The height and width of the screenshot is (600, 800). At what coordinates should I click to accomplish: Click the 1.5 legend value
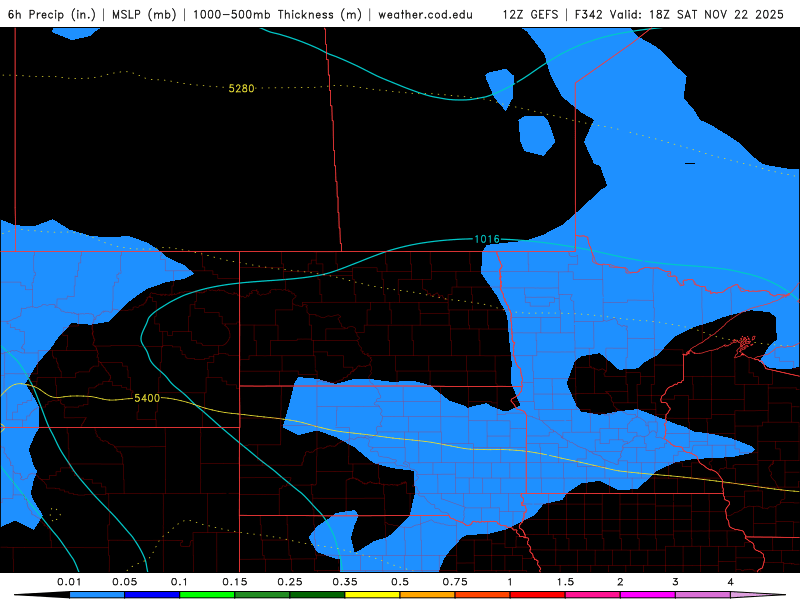(565, 582)
